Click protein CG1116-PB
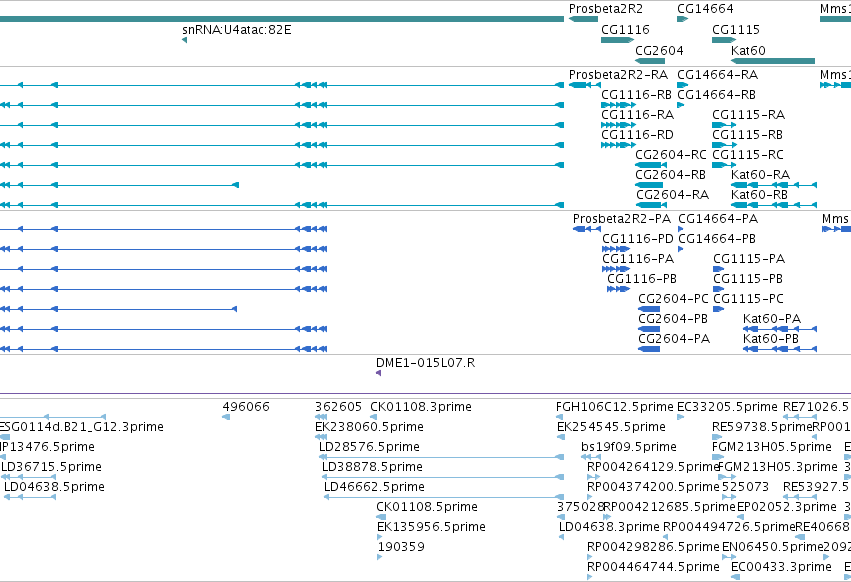This screenshot has width=851, height=582. [x=642, y=279]
